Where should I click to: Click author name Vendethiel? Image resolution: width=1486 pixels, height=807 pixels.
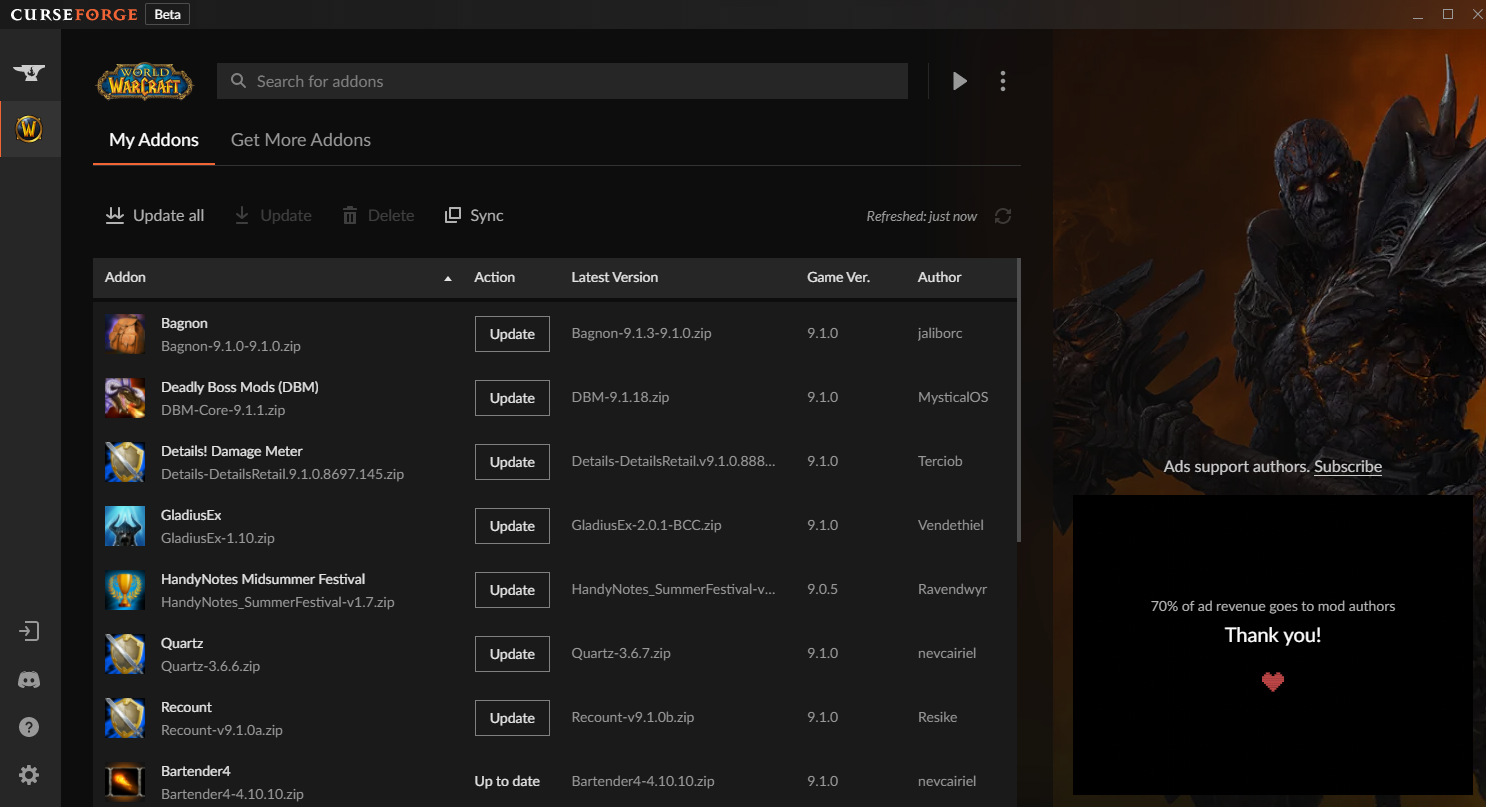coord(951,525)
